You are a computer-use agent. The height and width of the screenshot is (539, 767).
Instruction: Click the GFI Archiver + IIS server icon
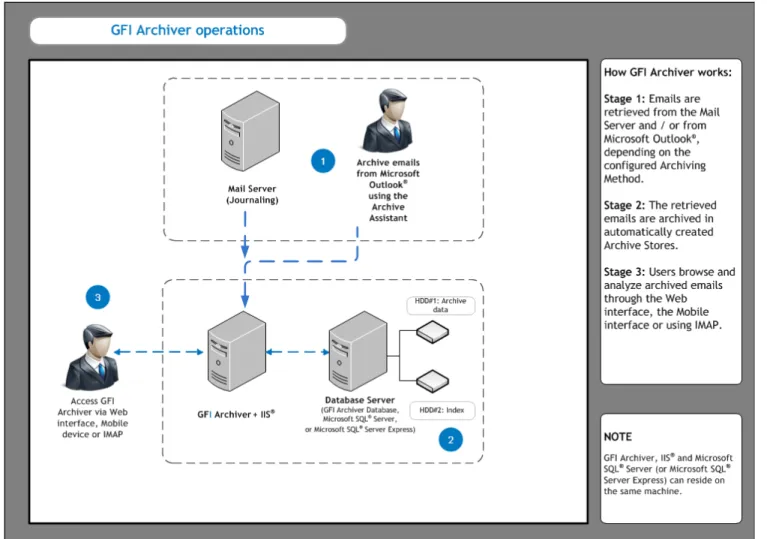point(237,351)
